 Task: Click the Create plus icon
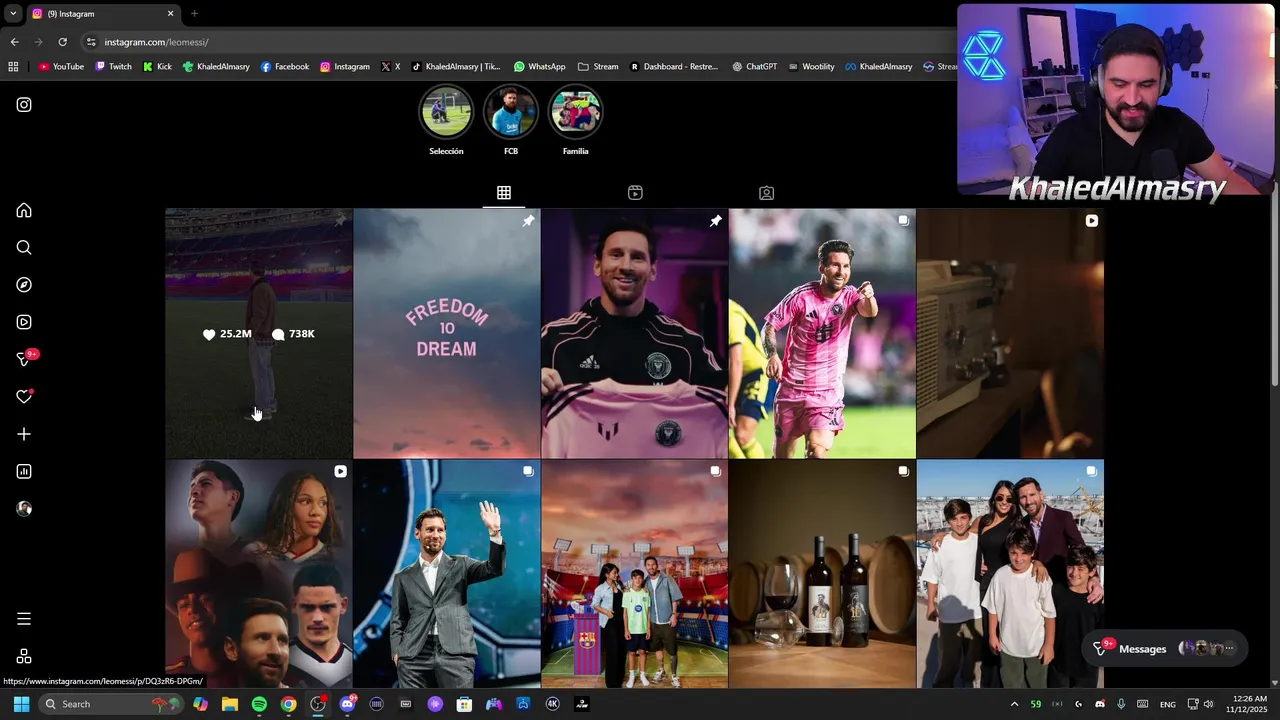24,434
